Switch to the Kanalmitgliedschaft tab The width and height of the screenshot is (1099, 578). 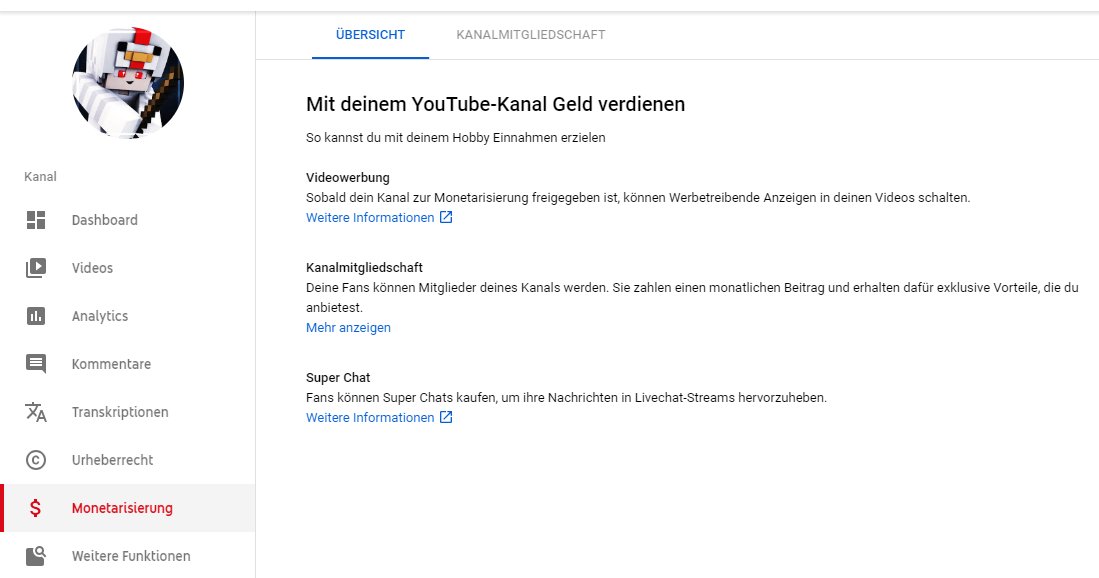point(531,35)
